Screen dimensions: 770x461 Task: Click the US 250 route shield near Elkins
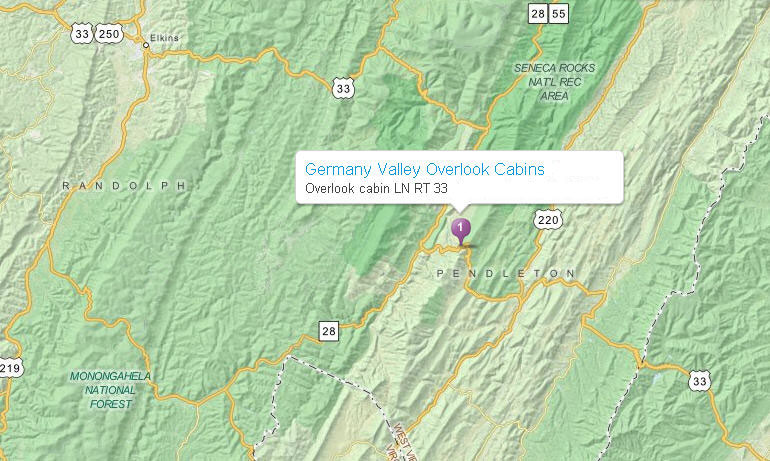click(x=109, y=34)
